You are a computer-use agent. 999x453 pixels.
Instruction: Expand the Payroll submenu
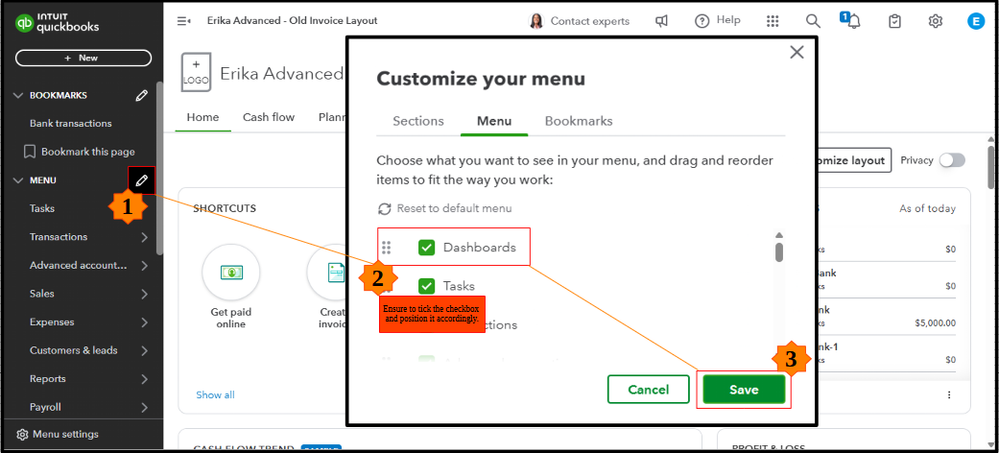pyautogui.click(x=145, y=407)
